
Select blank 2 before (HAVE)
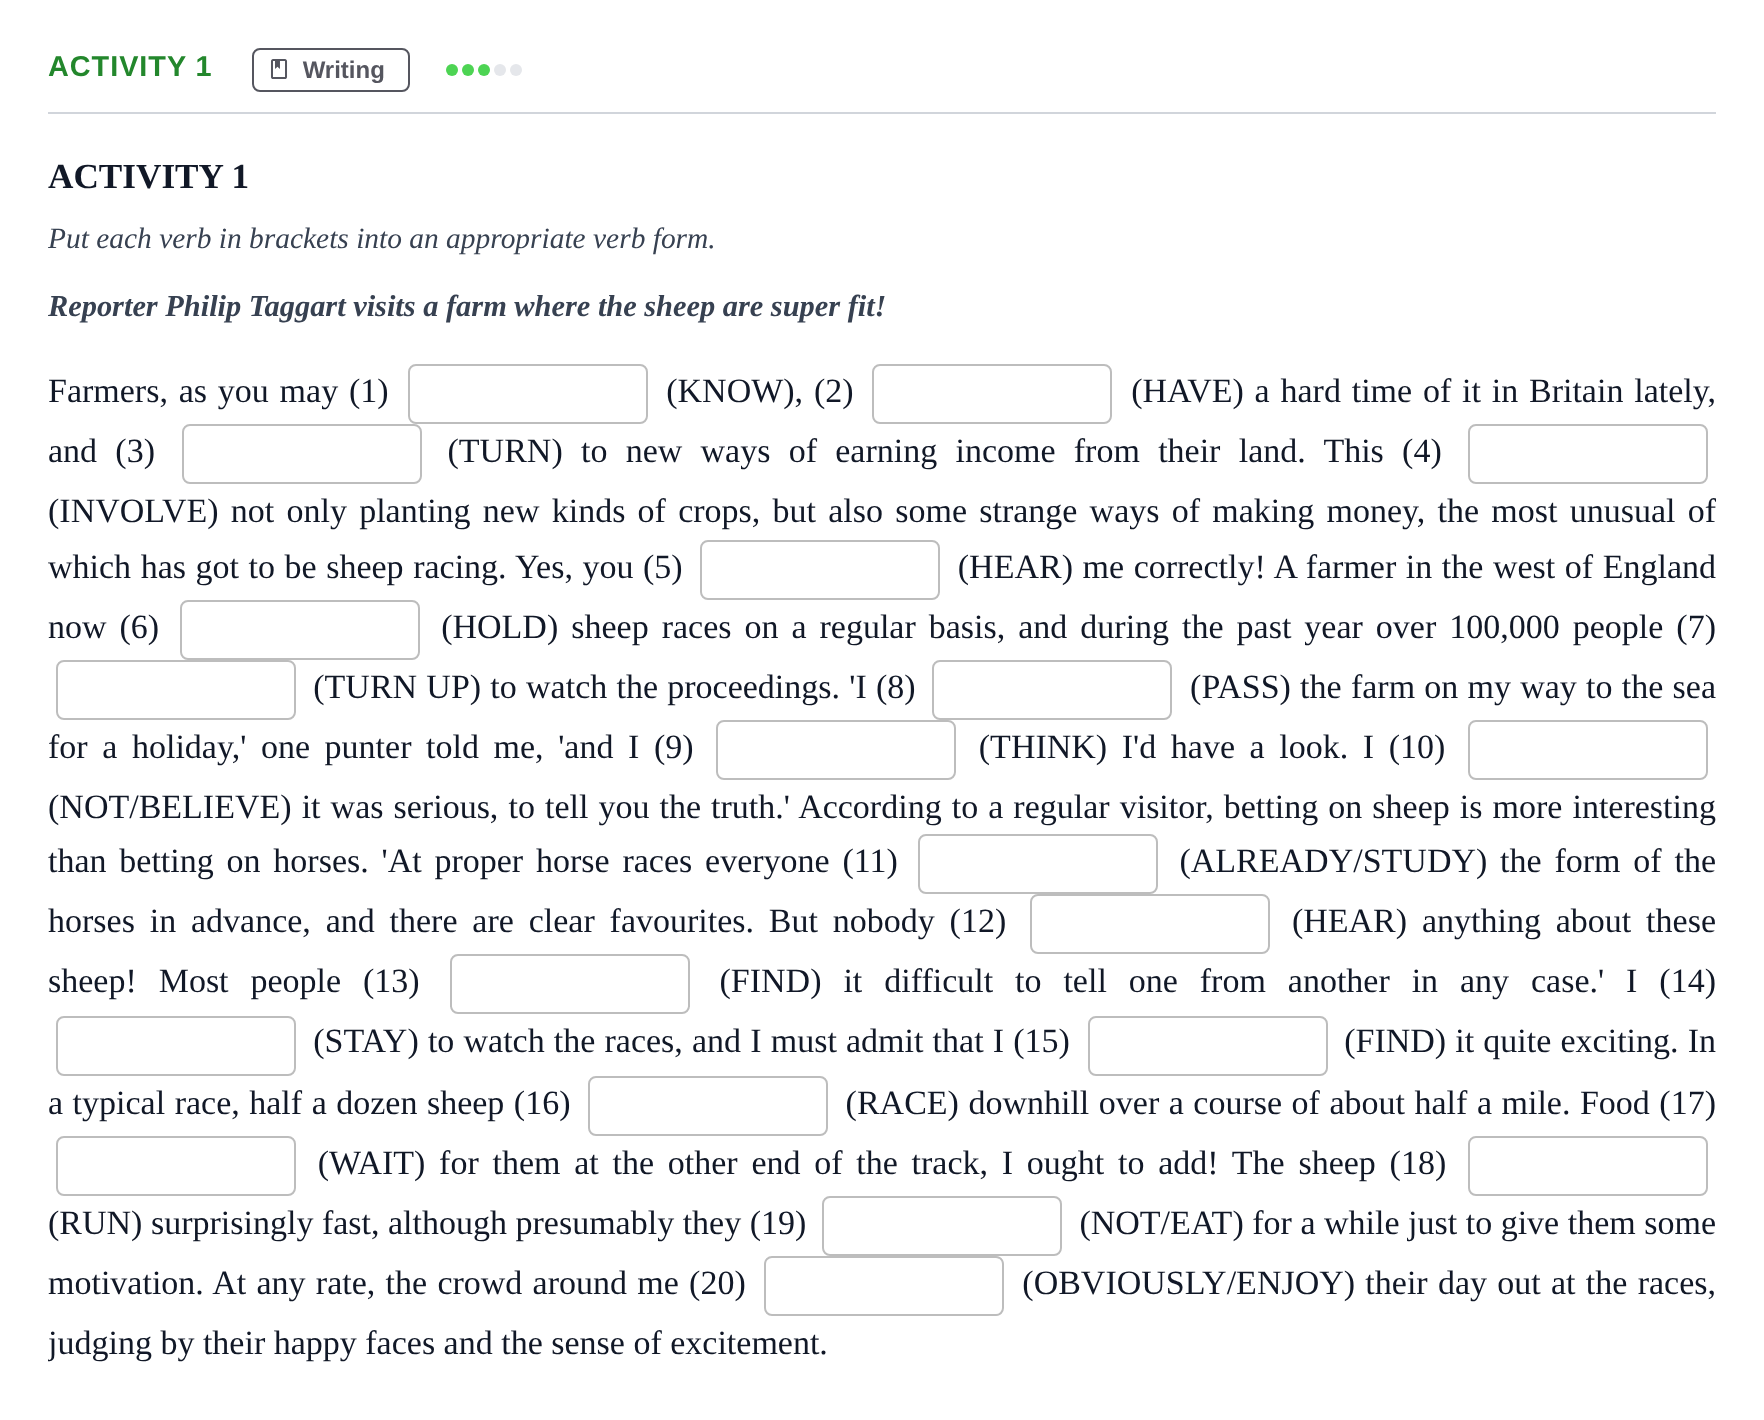coord(992,394)
